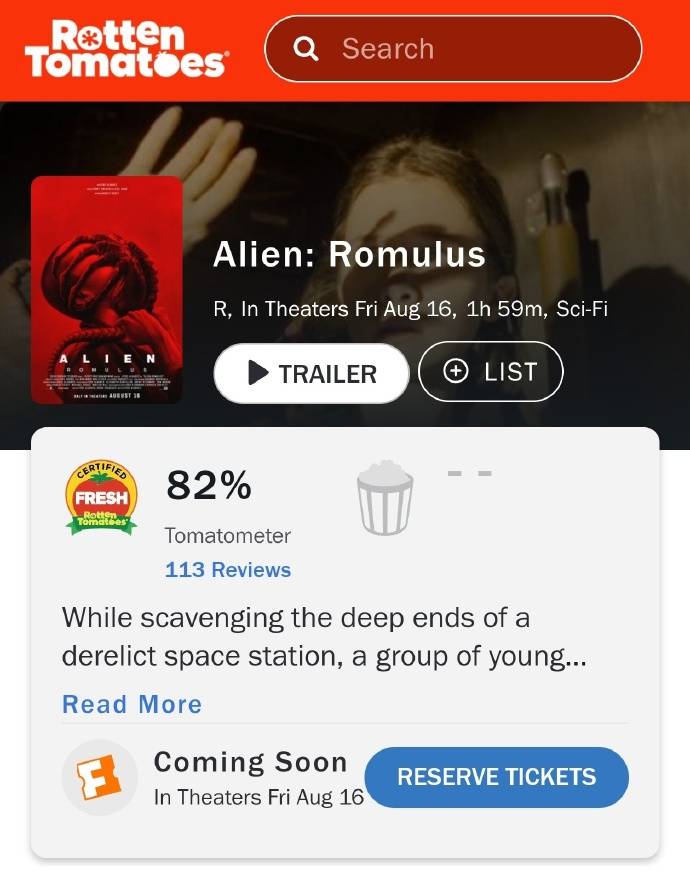Click the Certified Fresh badge icon

(101, 497)
